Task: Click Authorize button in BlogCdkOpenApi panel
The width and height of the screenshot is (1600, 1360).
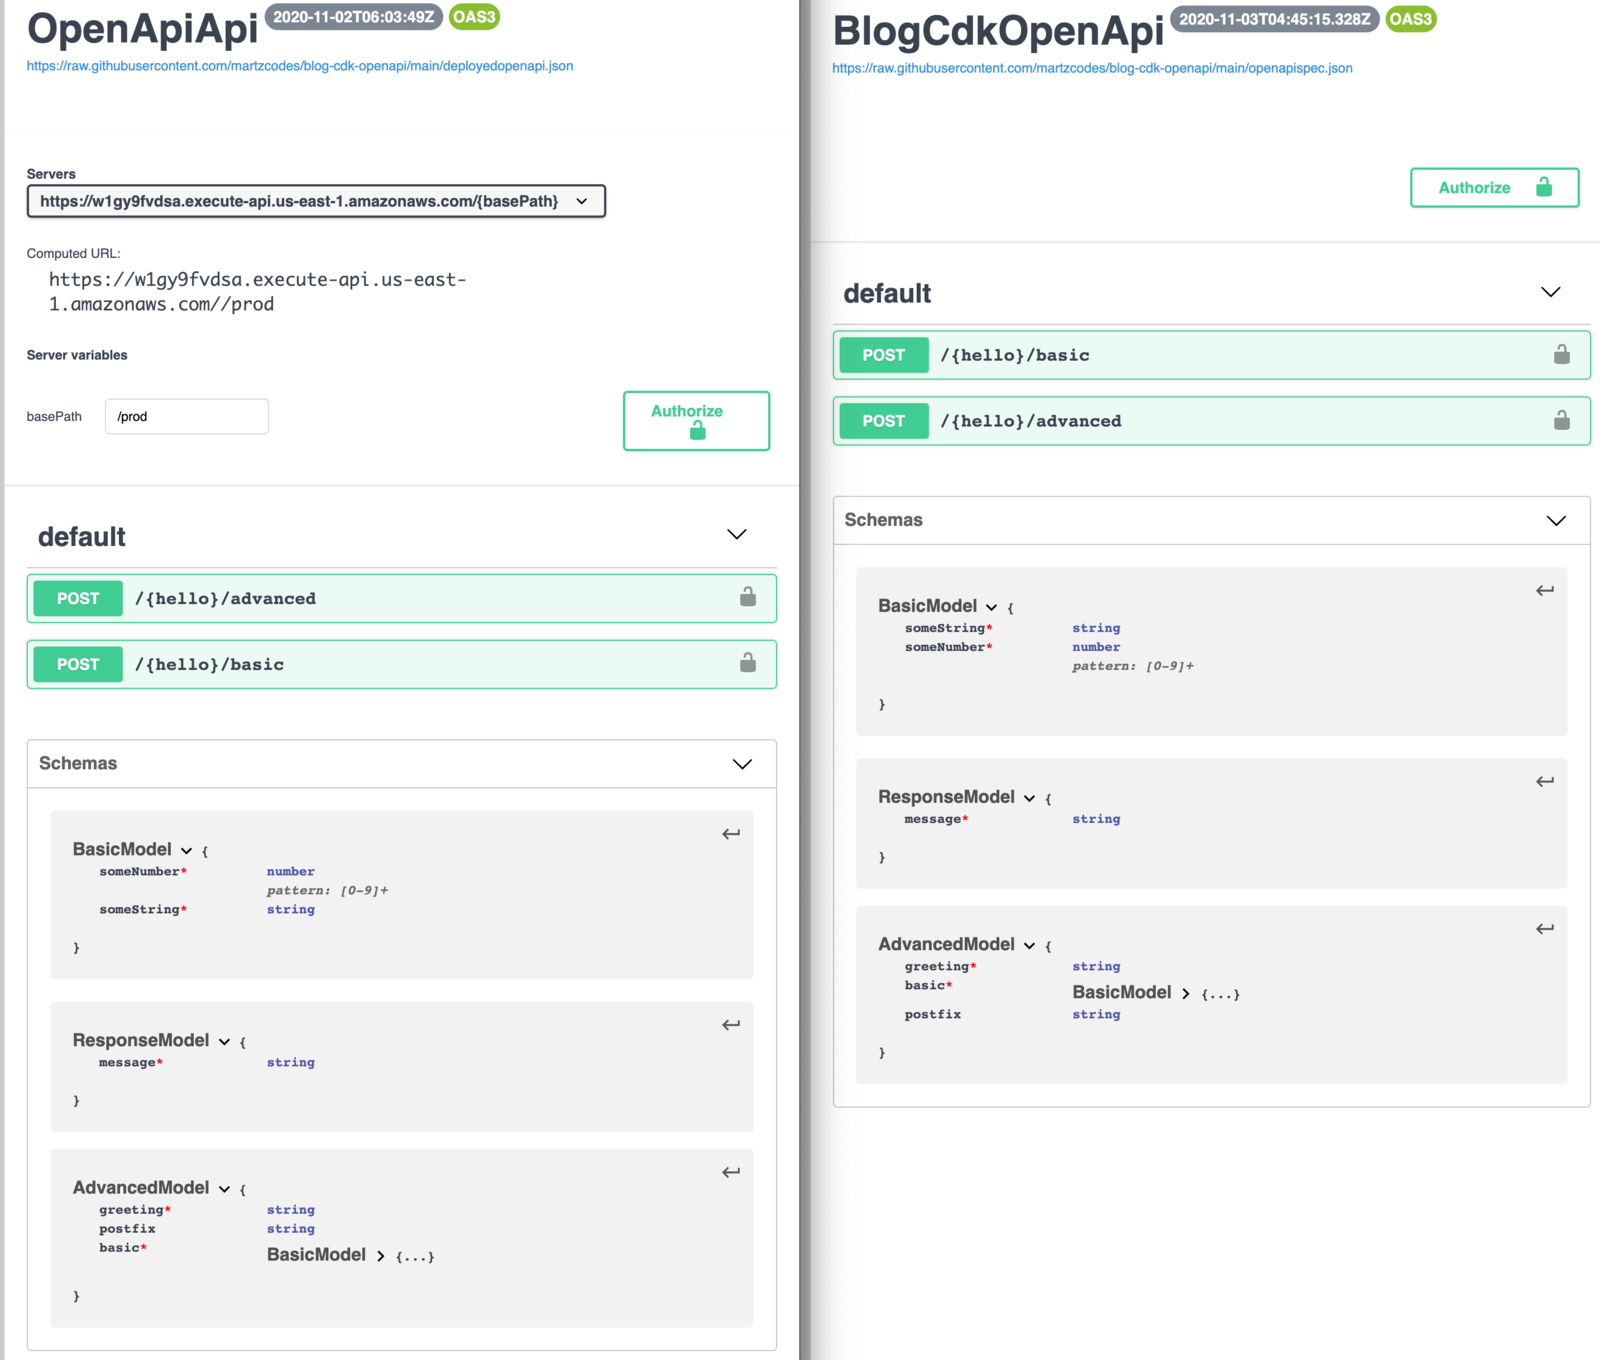Action: point(1494,188)
